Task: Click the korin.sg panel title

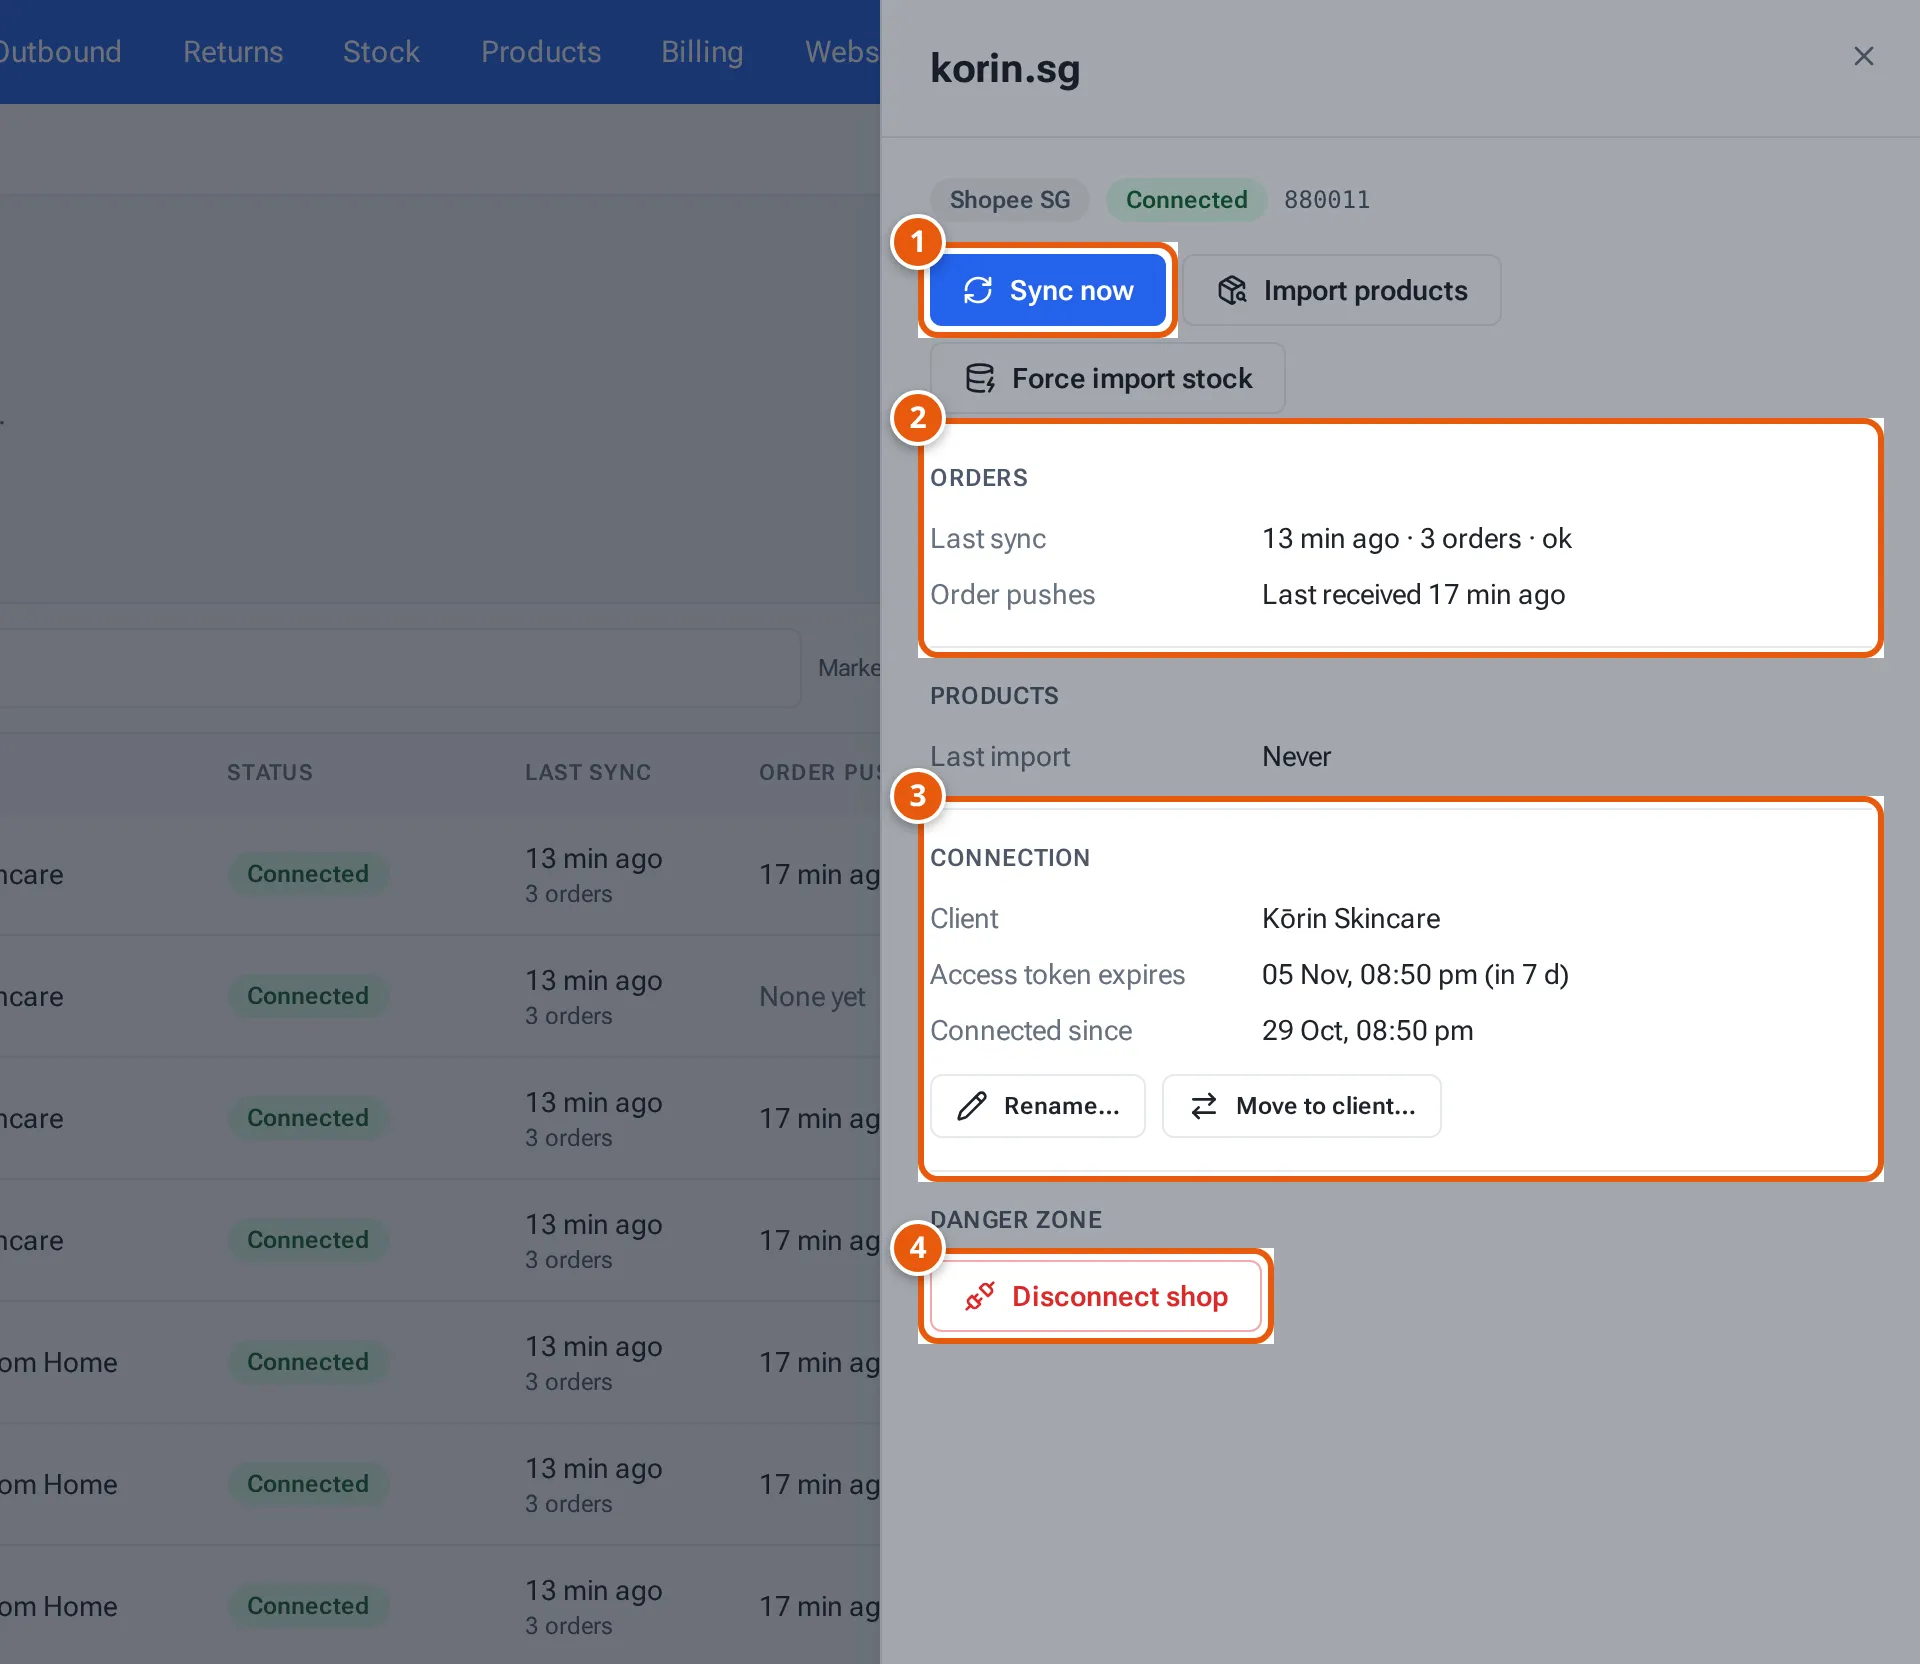Action: [1005, 68]
